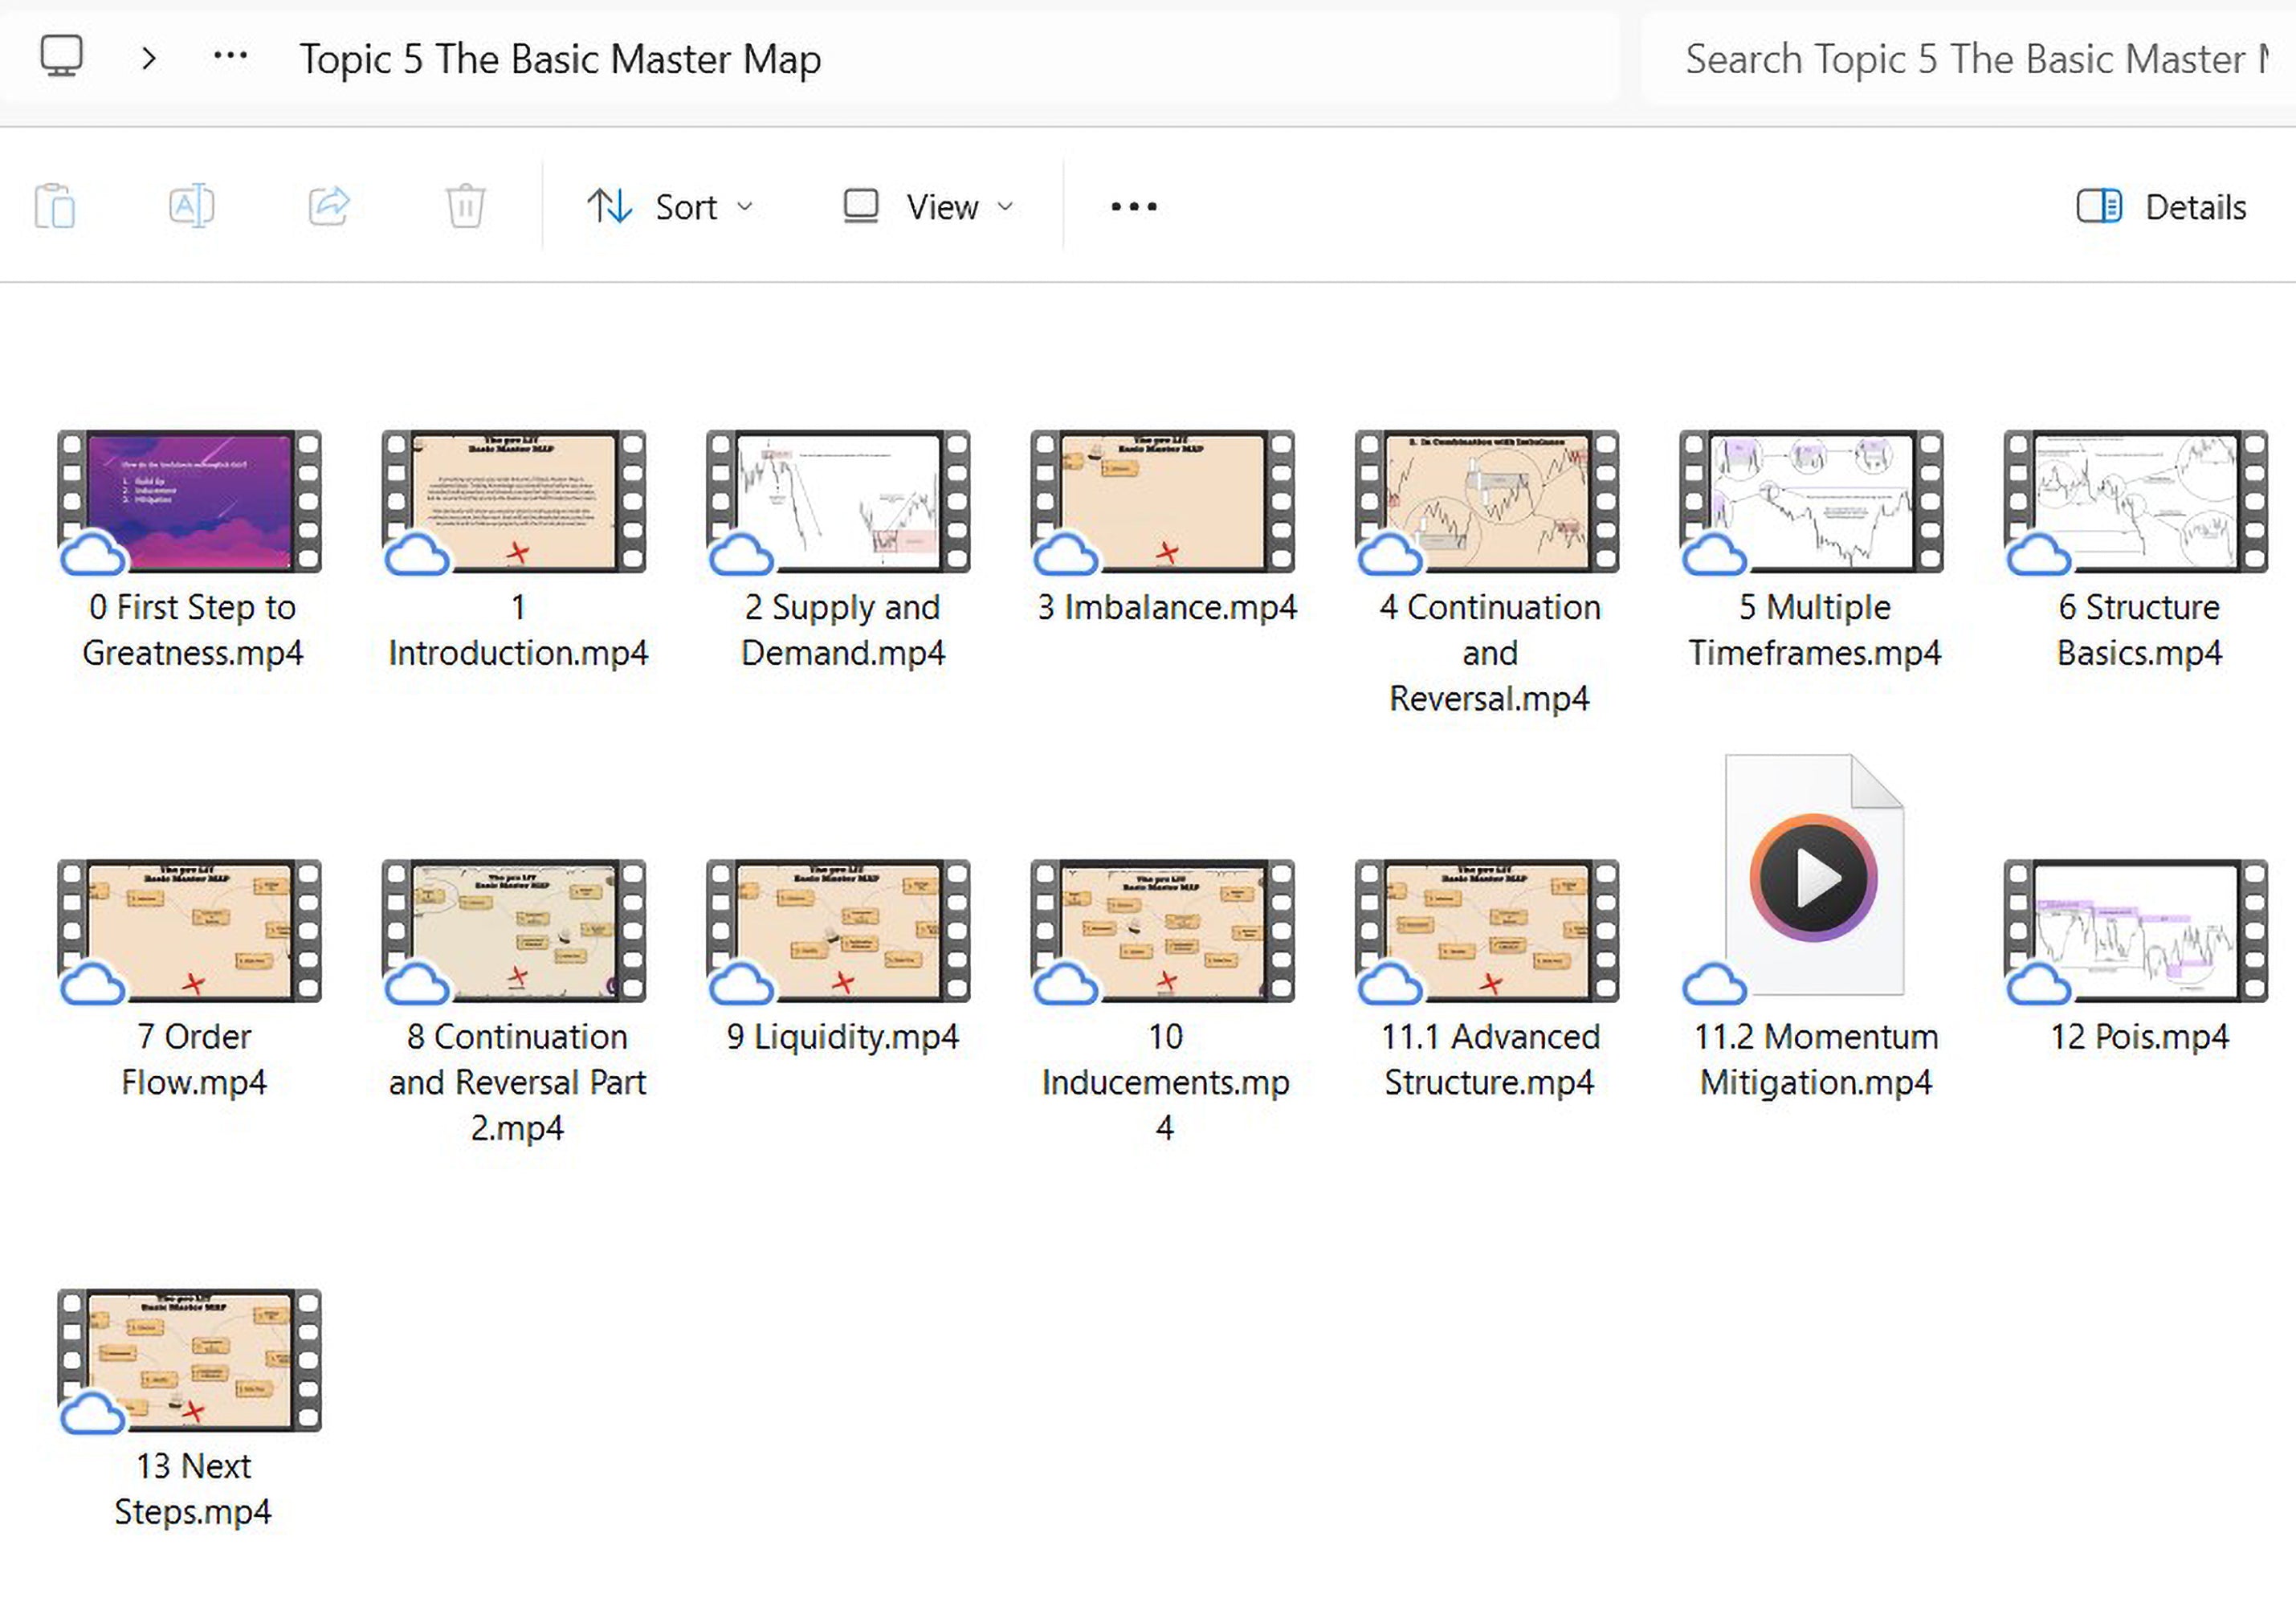The width and height of the screenshot is (2296, 1606).
Task: Select the '2 Supply and Demand.mp4' thumbnail
Action: click(x=838, y=501)
